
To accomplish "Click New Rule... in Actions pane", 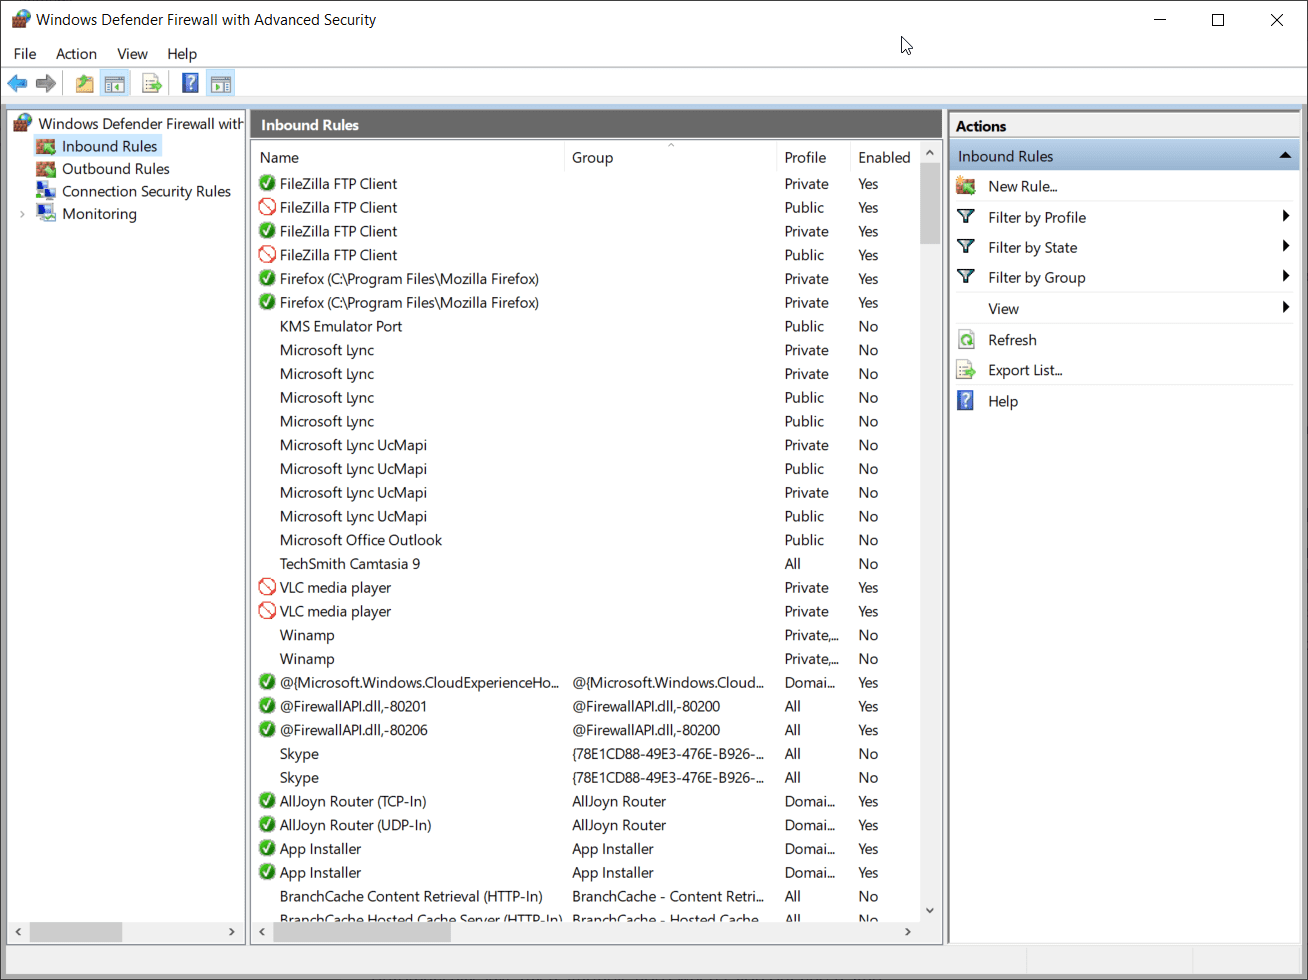I will tap(1022, 186).
